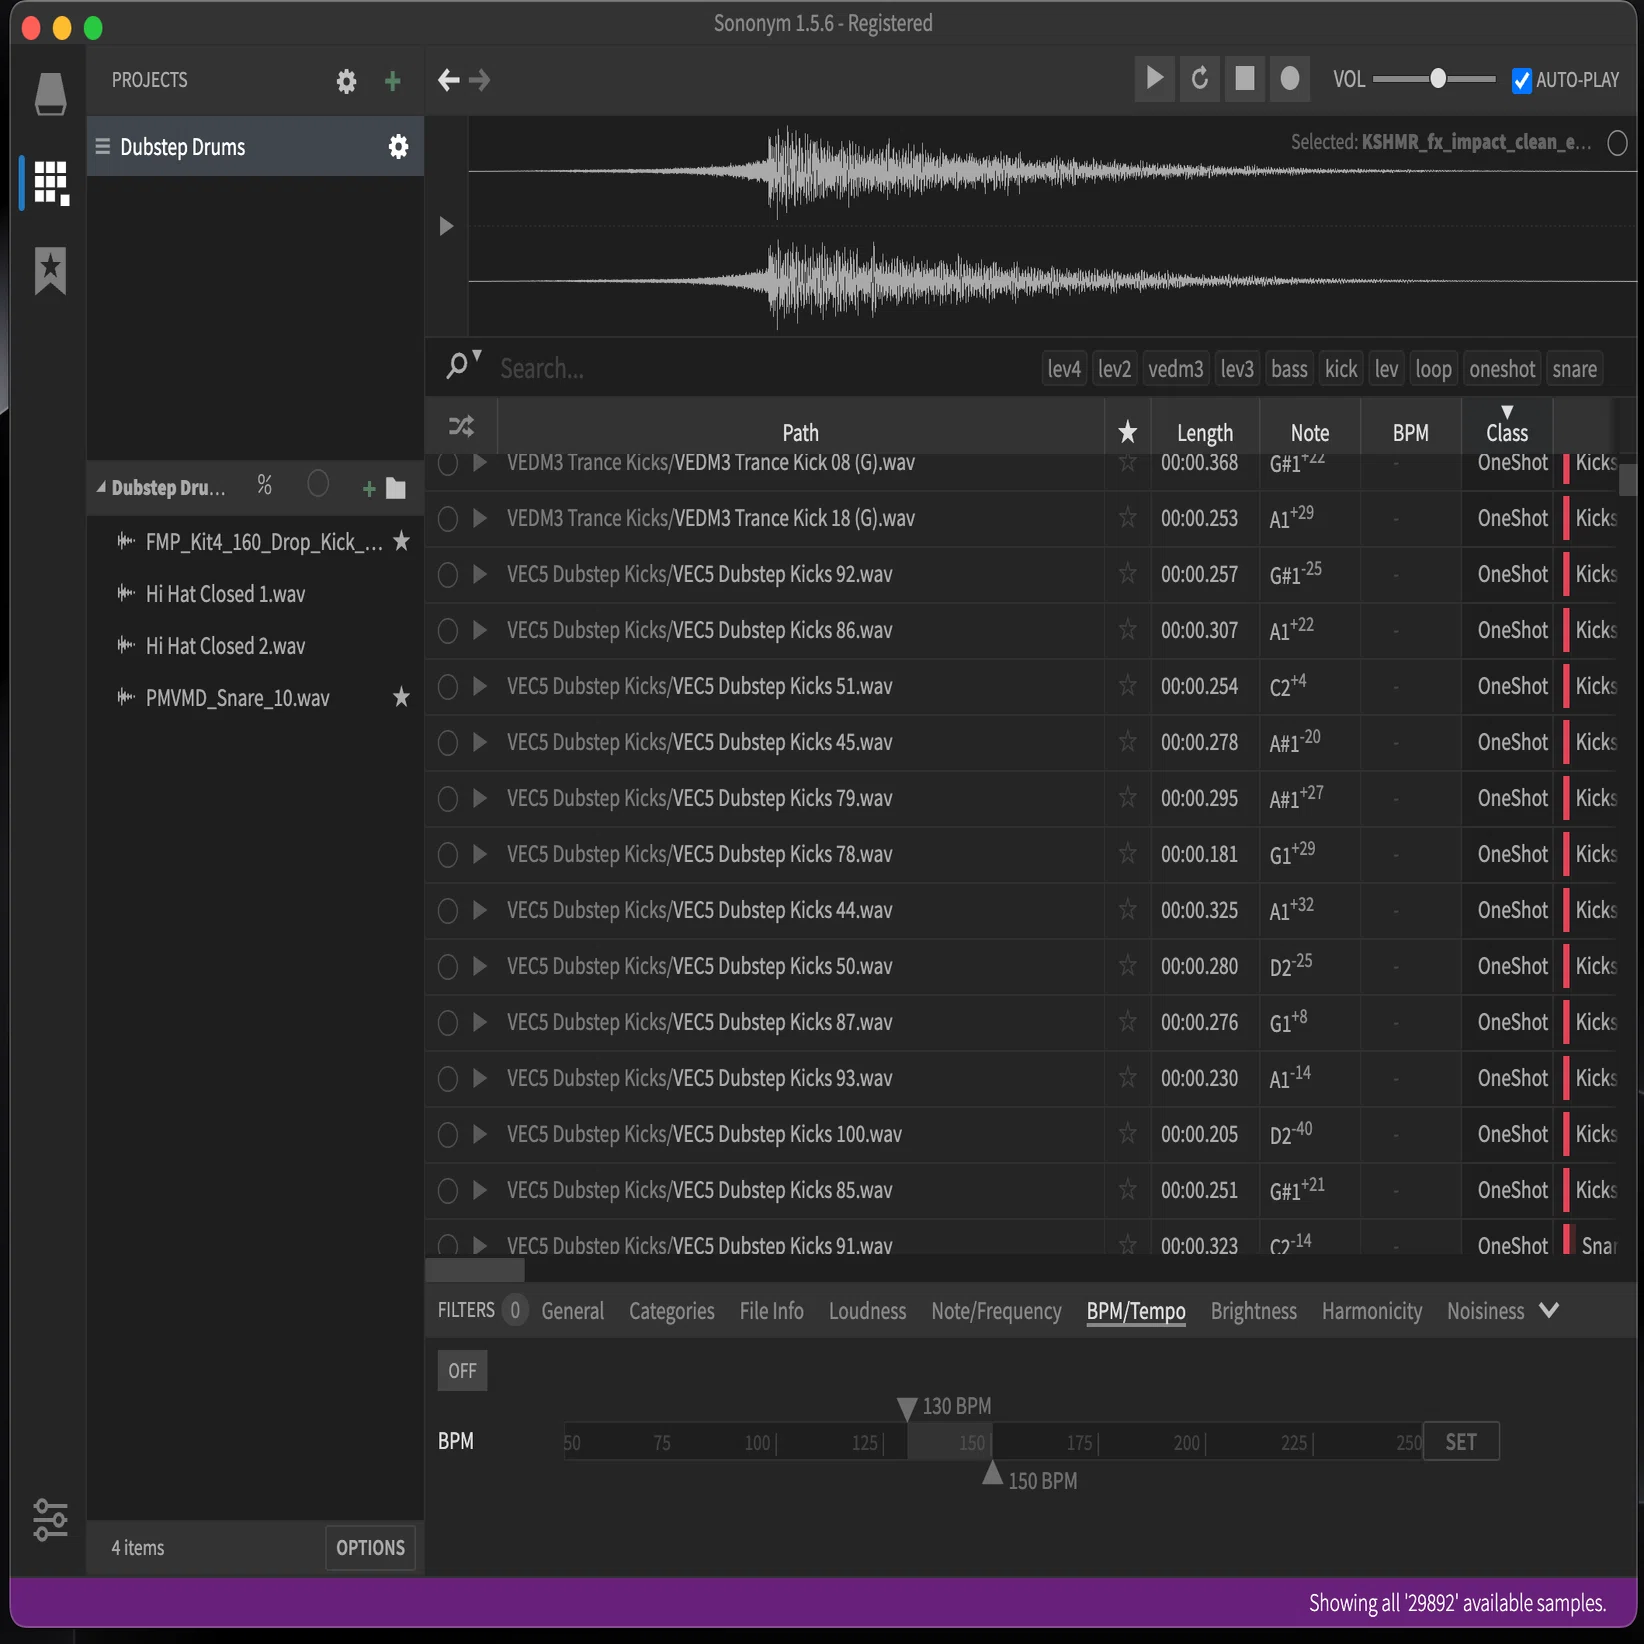Open the bookmarks sidebar icon
This screenshot has height=1644, width=1644.
click(x=50, y=271)
